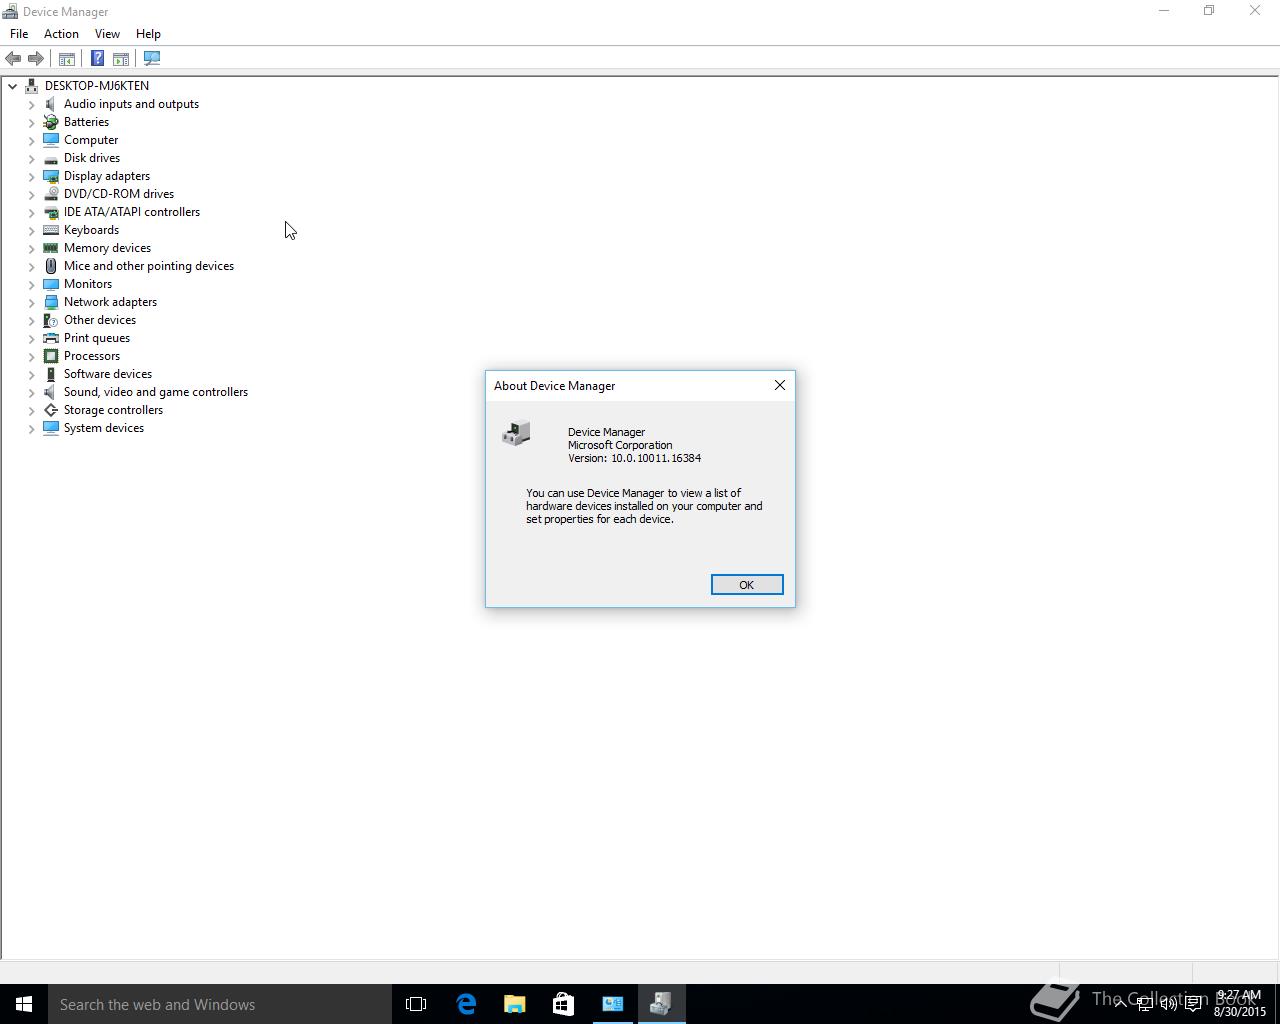Select the Audio inputs and outputs speaker icon
This screenshot has height=1024, width=1280.
(x=51, y=104)
